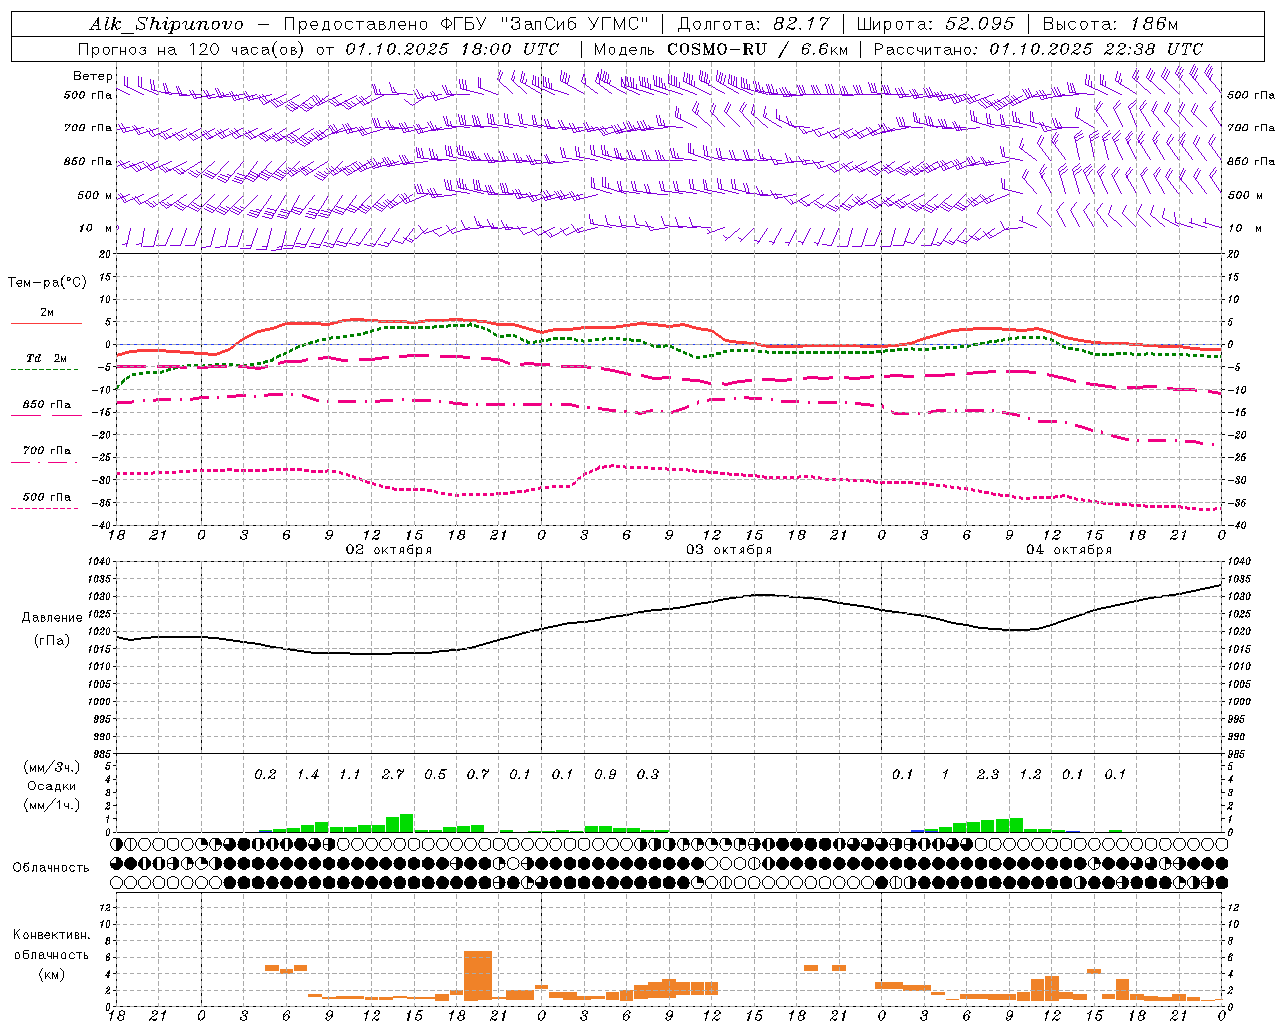Click the (км) unit label
The width and height of the screenshot is (1280, 1024).
pos(51,974)
